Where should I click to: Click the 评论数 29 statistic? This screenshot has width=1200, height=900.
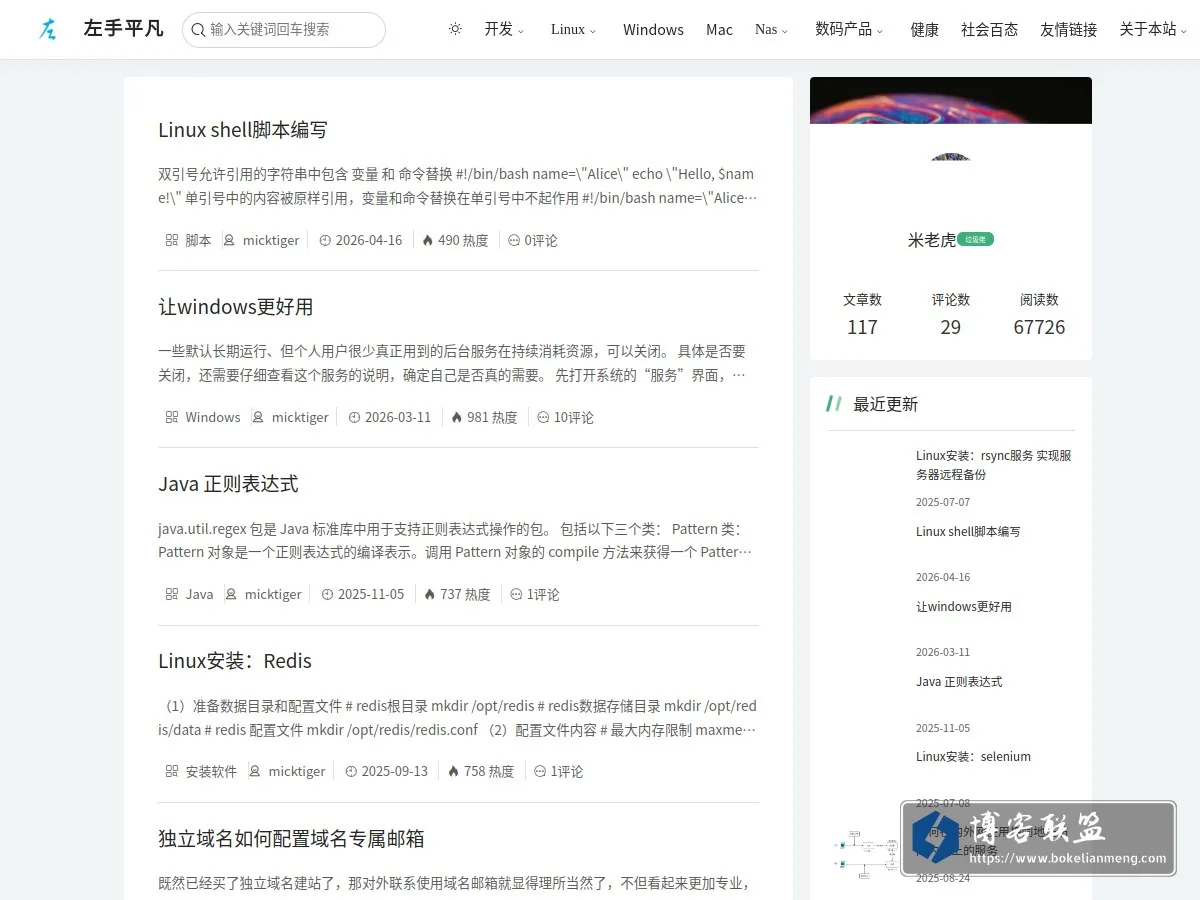(951, 314)
